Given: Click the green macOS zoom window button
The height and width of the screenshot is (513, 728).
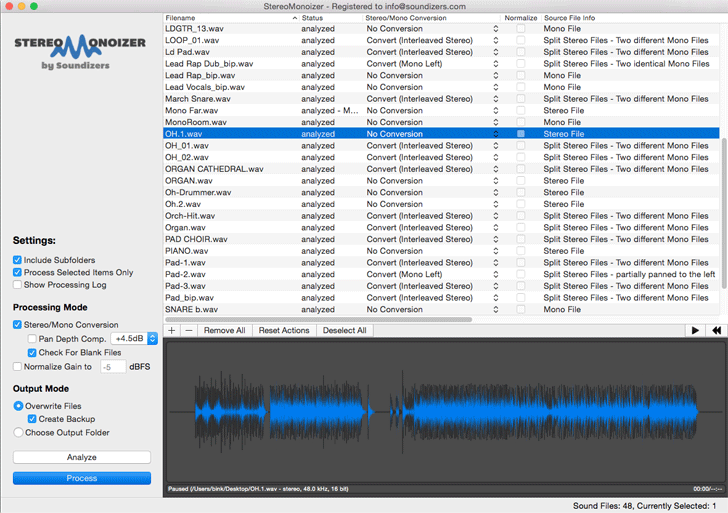Looking at the screenshot, I should [x=33, y=6].
